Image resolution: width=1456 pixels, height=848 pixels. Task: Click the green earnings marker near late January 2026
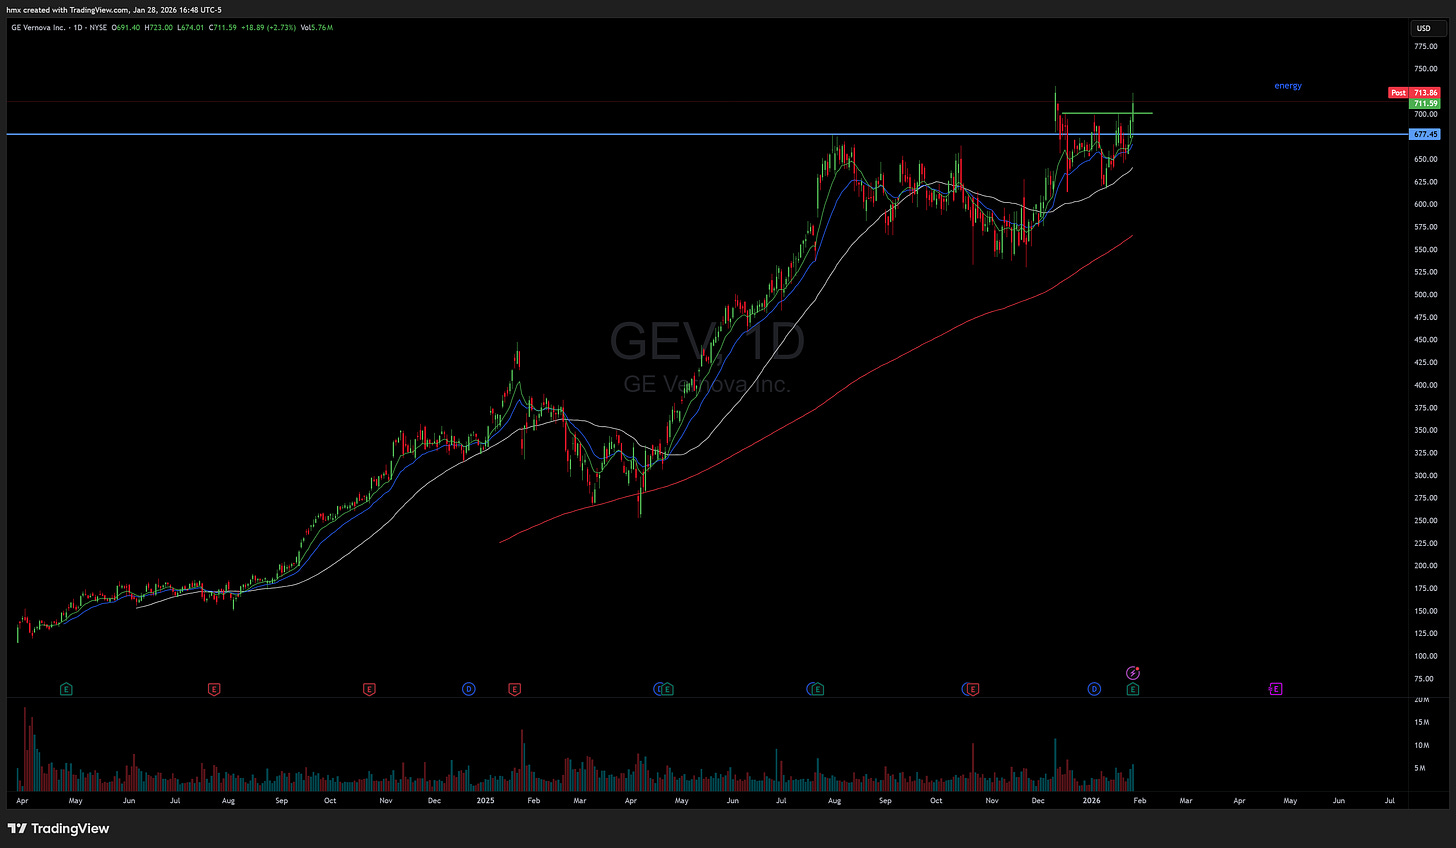coord(1133,689)
